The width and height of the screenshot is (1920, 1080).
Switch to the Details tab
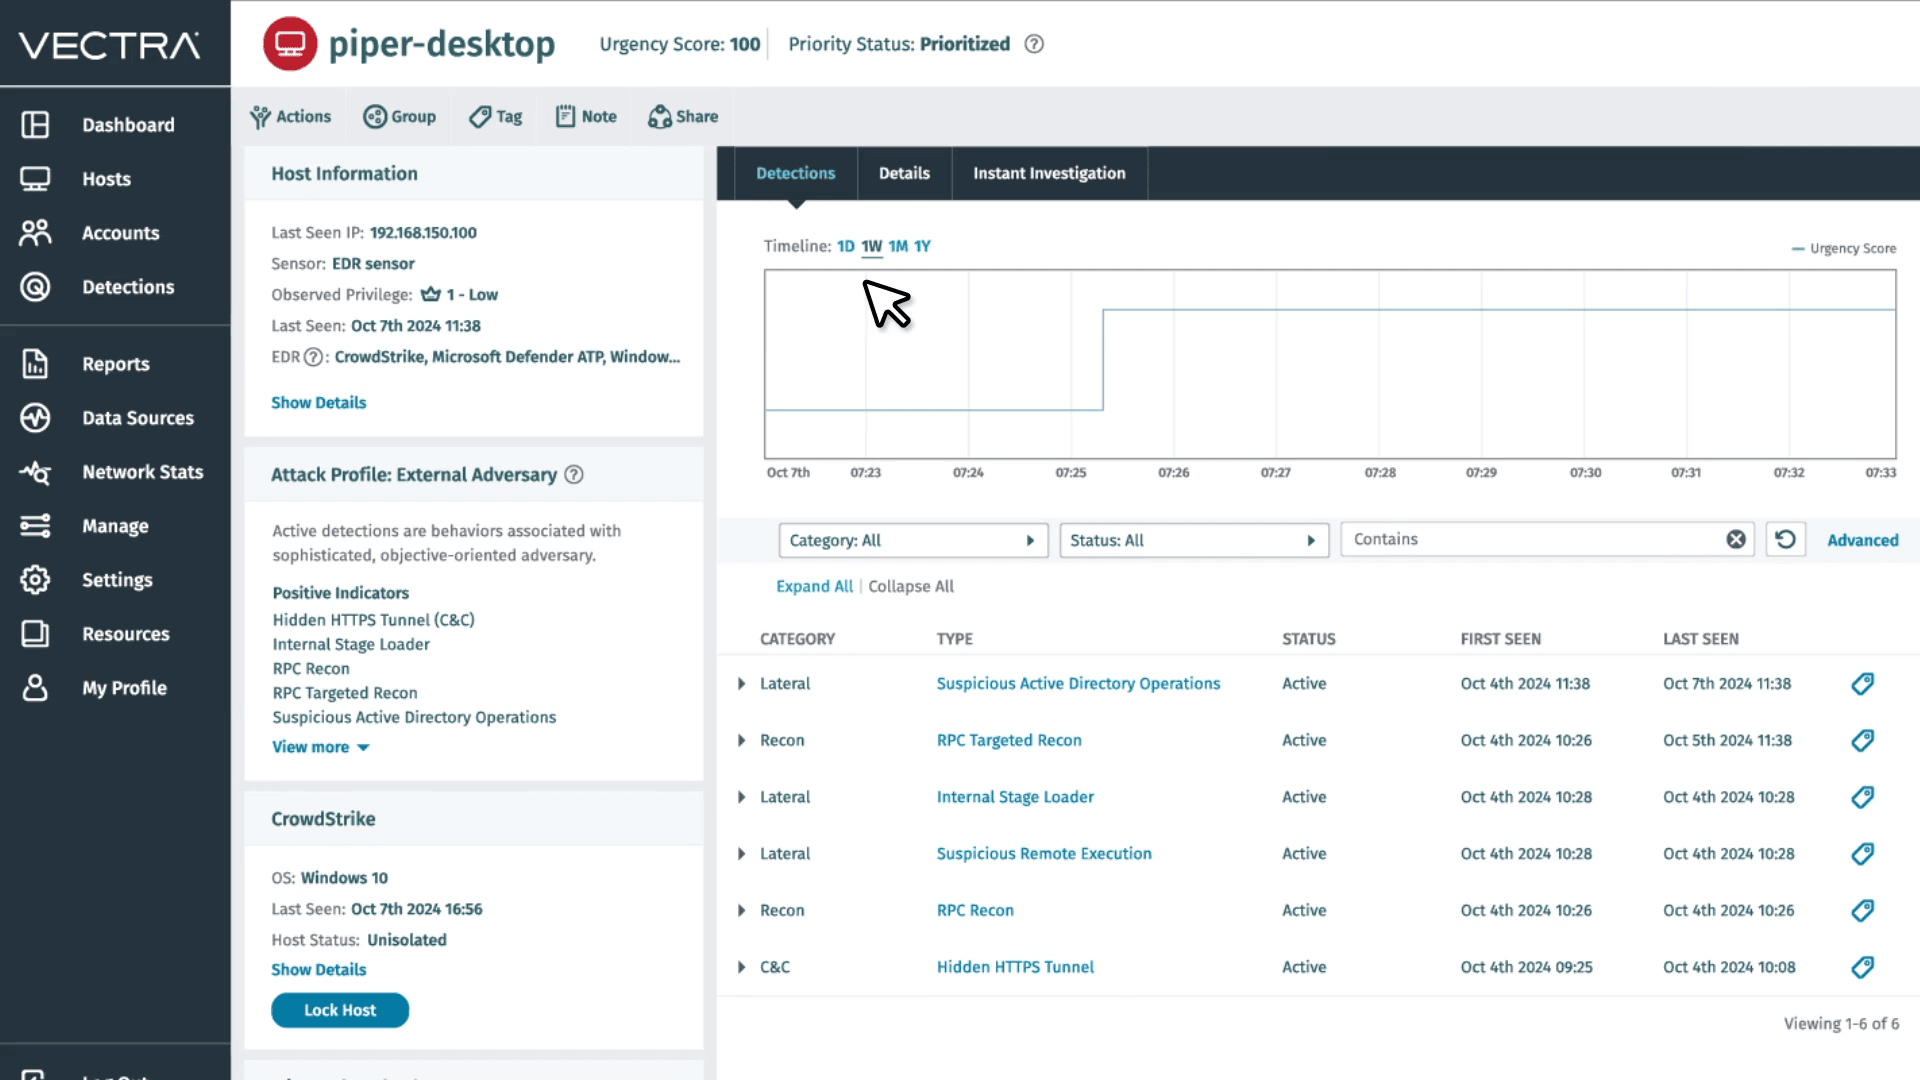(x=903, y=173)
